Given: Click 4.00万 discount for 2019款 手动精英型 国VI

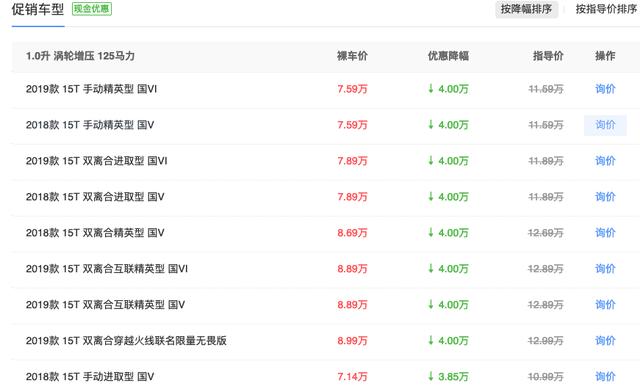Looking at the screenshot, I should [x=448, y=89].
